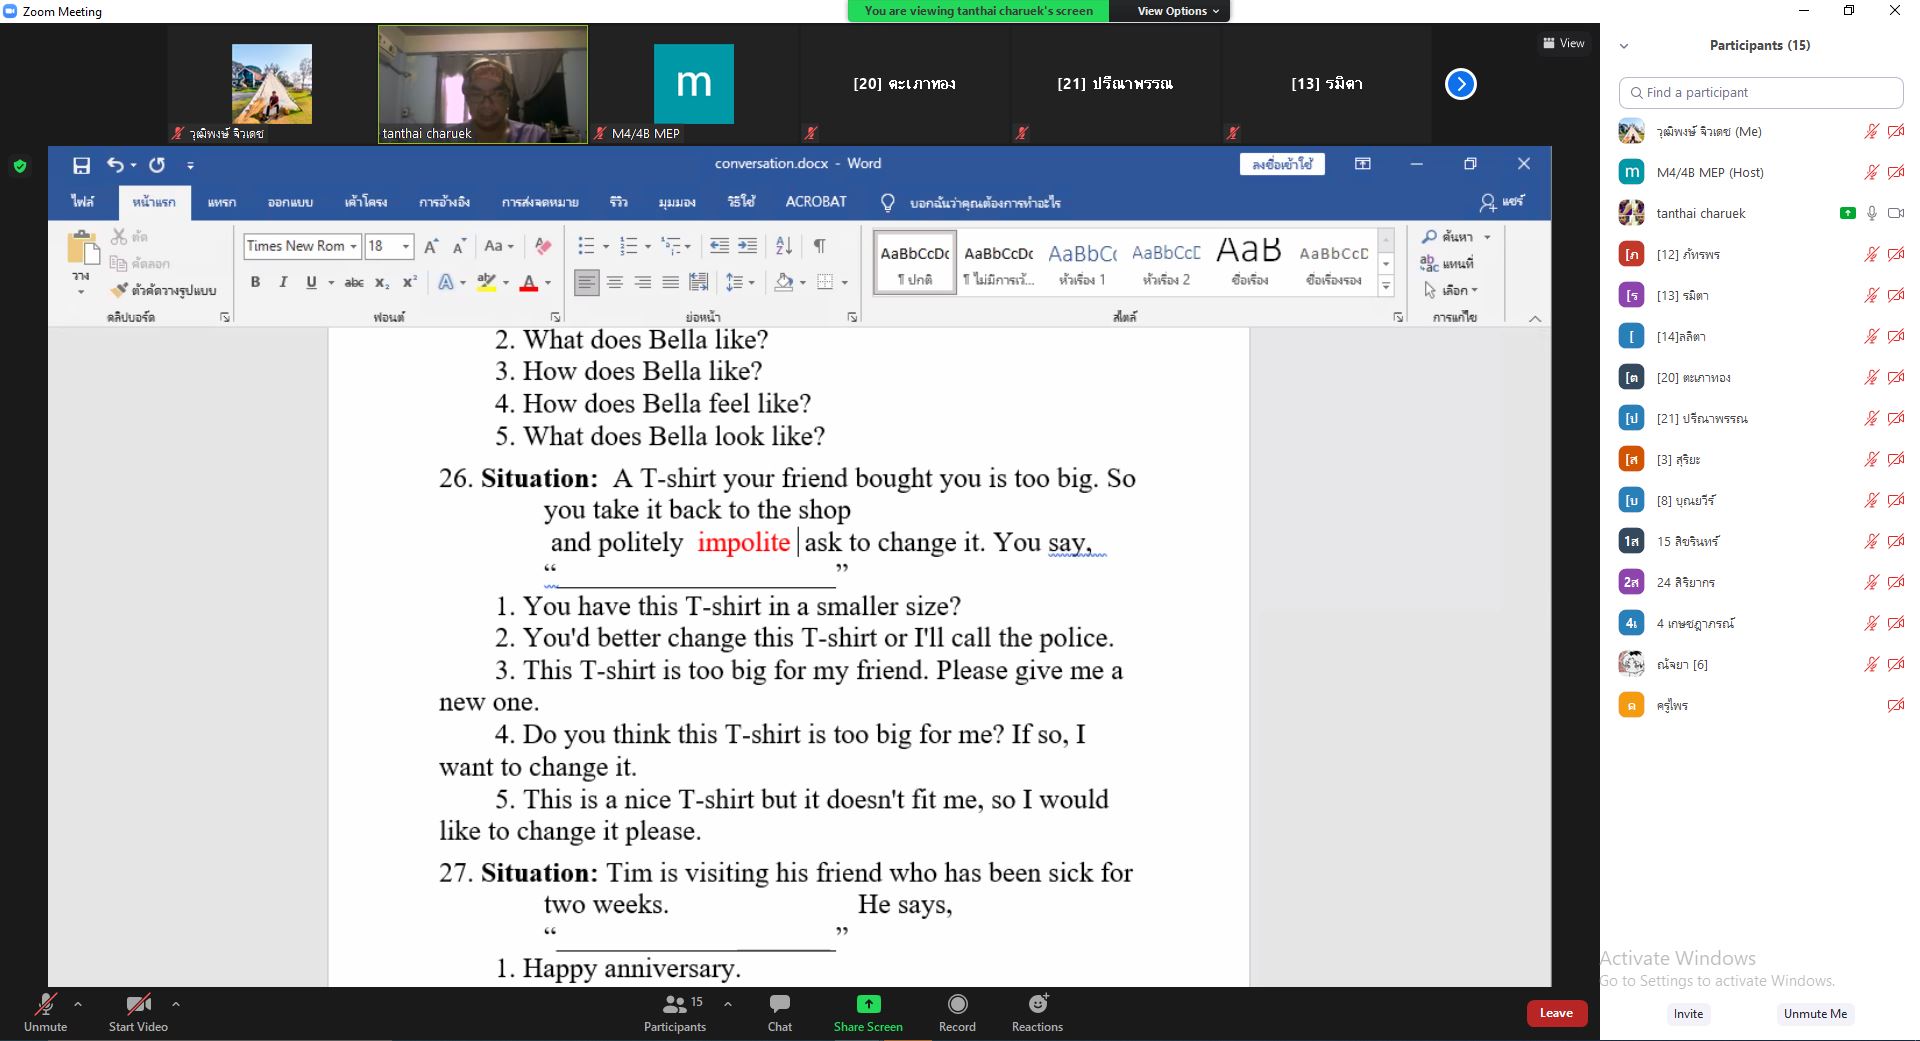Select tanthai charuek video thumbnail
1920x1041 pixels.
pos(483,85)
